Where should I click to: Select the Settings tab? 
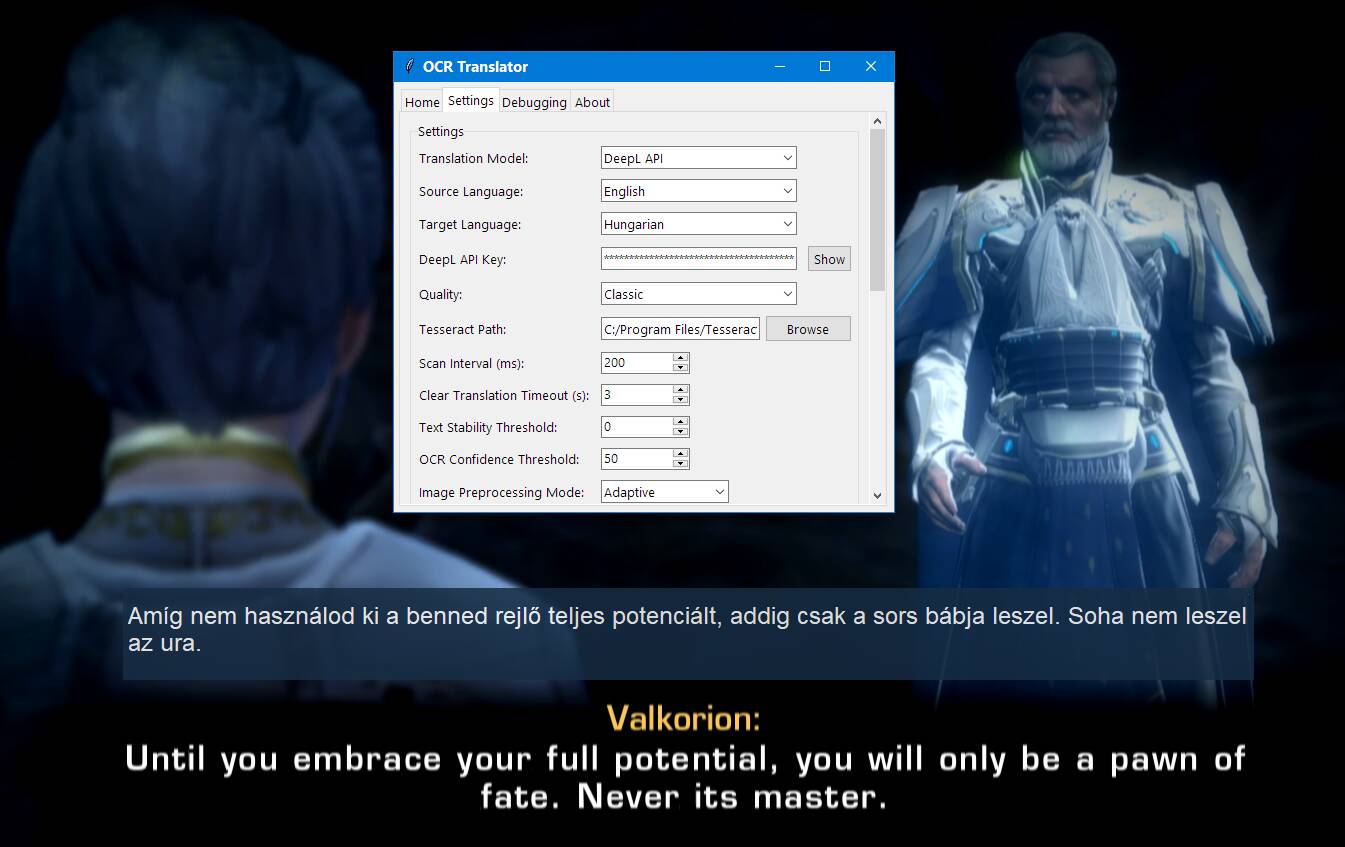tap(471, 100)
